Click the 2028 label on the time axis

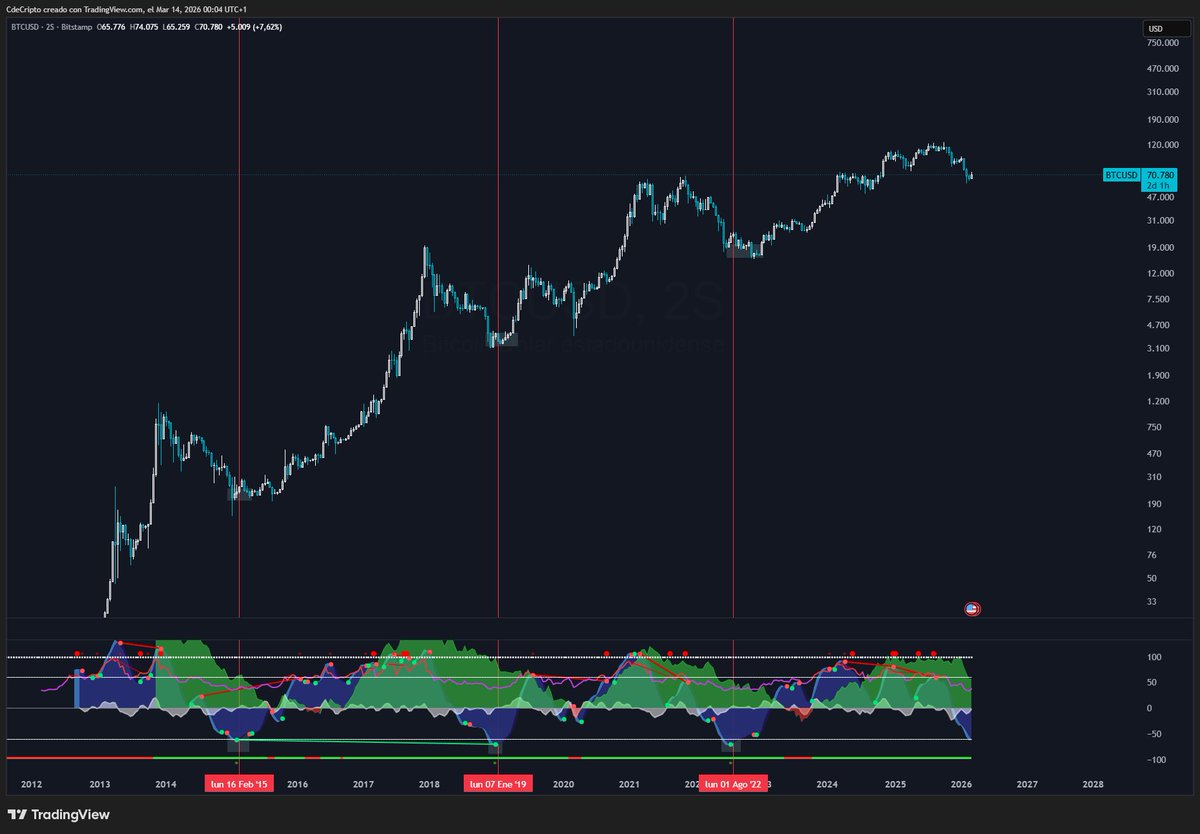pos(1093,785)
